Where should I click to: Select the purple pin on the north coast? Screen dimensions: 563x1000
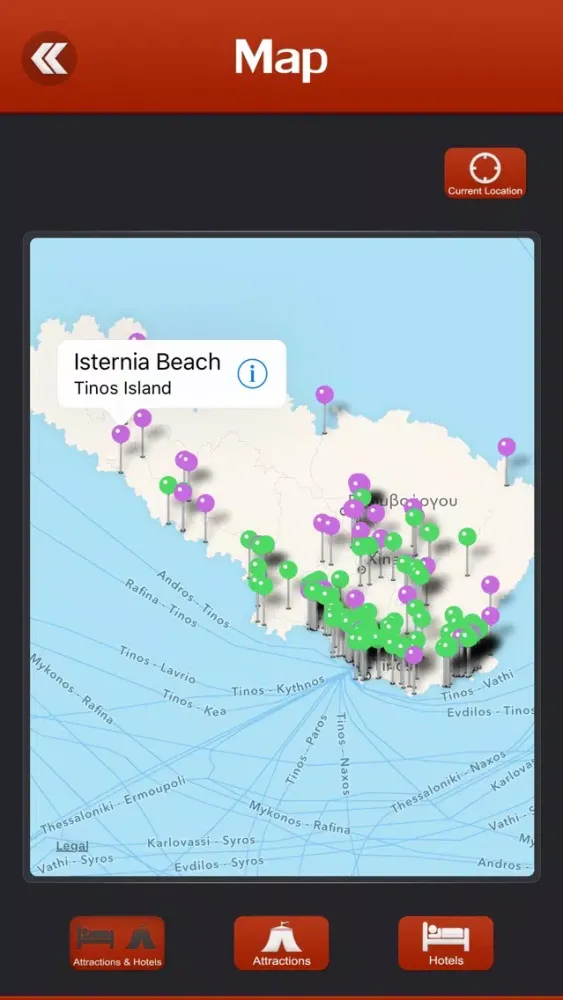click(325, 395)
